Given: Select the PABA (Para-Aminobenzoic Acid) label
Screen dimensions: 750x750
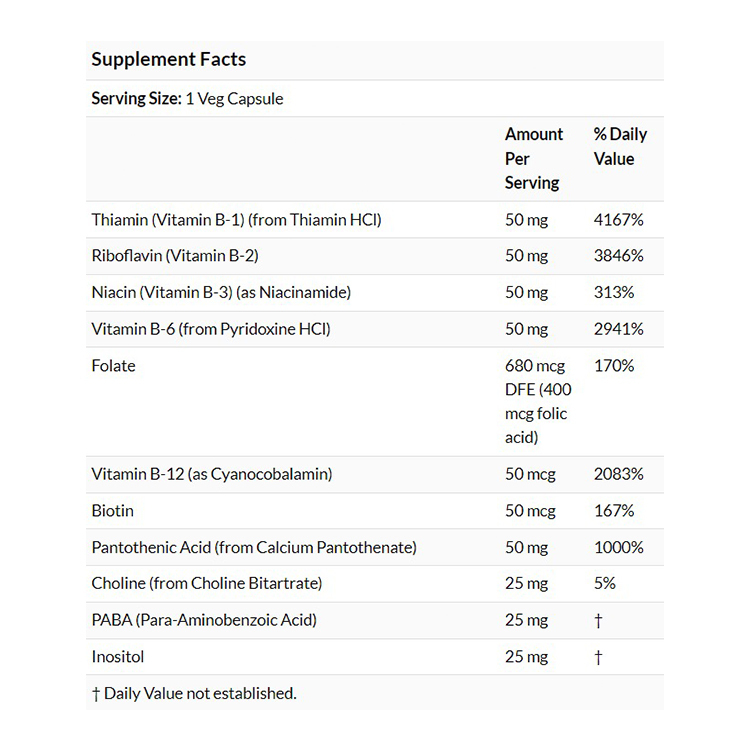Looking at the screenshot, I should (203, 620).
